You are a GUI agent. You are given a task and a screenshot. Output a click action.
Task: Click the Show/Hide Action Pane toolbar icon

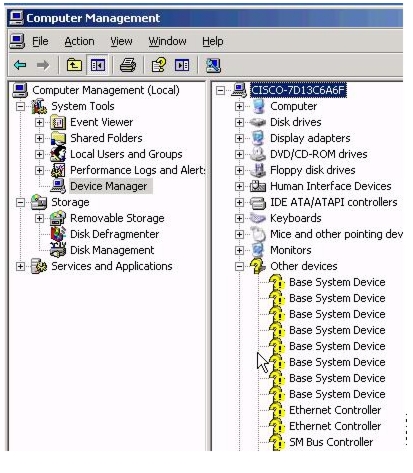pyautogui.click(x=182, y=65)
